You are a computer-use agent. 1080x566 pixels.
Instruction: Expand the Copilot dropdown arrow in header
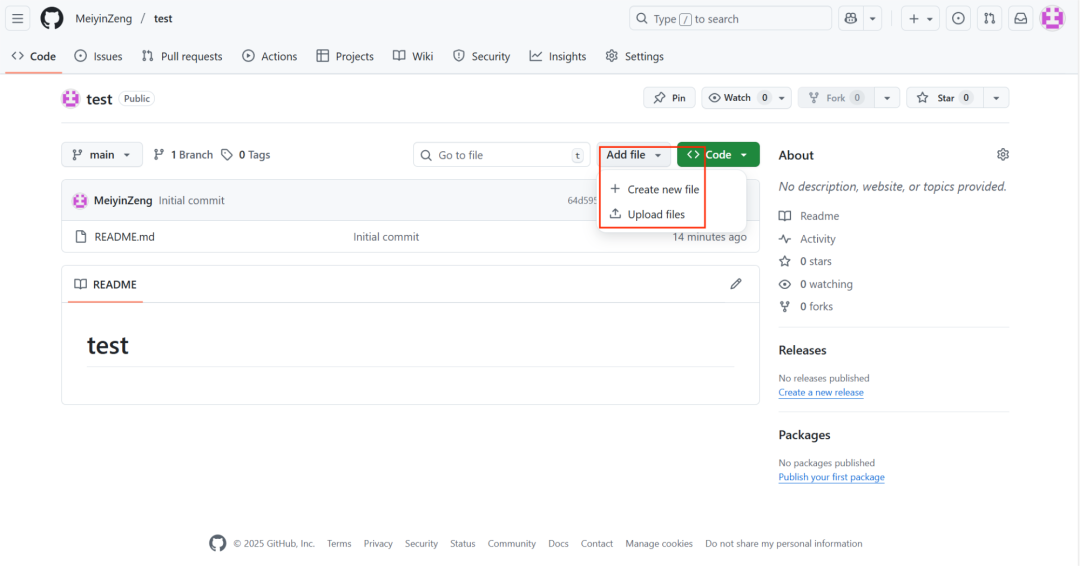(x=873, y=19)
